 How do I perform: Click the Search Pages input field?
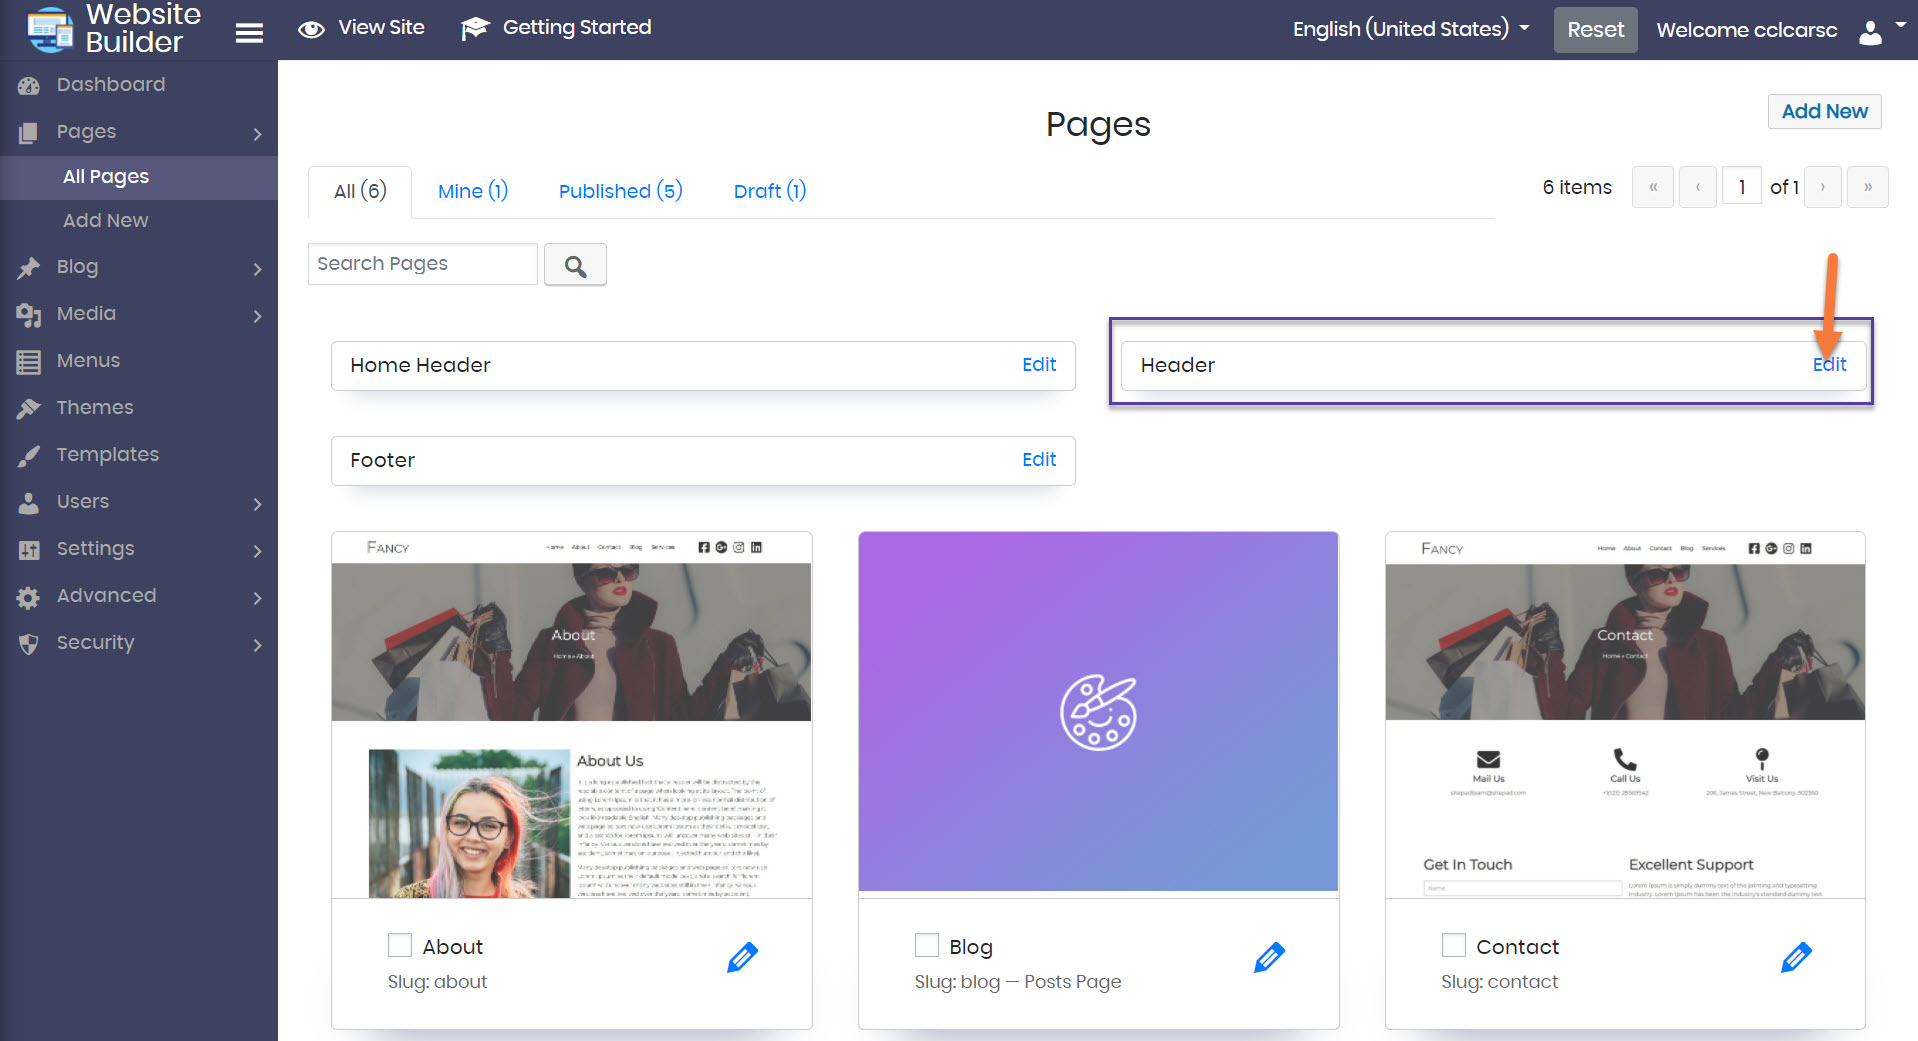pos(422,264)
